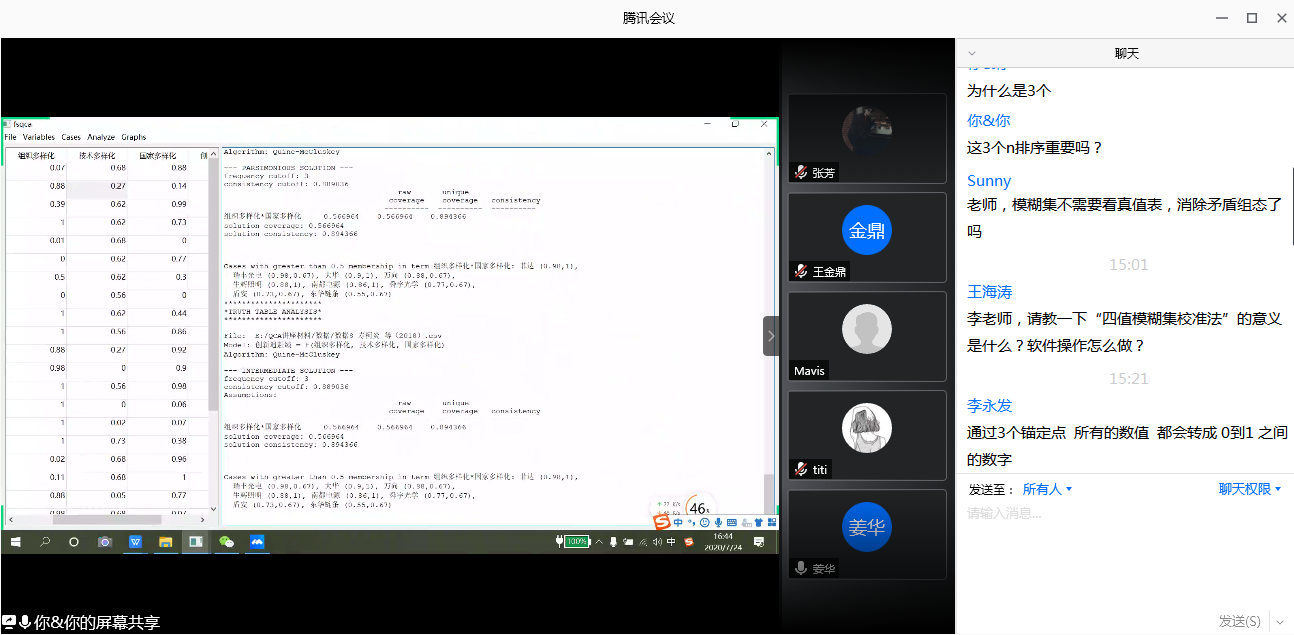Image resolution: width=1294 pixels, height=635 pixels.
Task: Open the Variables menu in fsqca
Action: pos(39,137)
